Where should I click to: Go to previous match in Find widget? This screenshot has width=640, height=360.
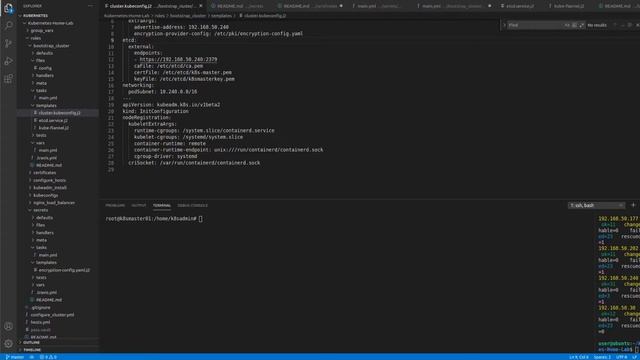[x=615, y=25]
